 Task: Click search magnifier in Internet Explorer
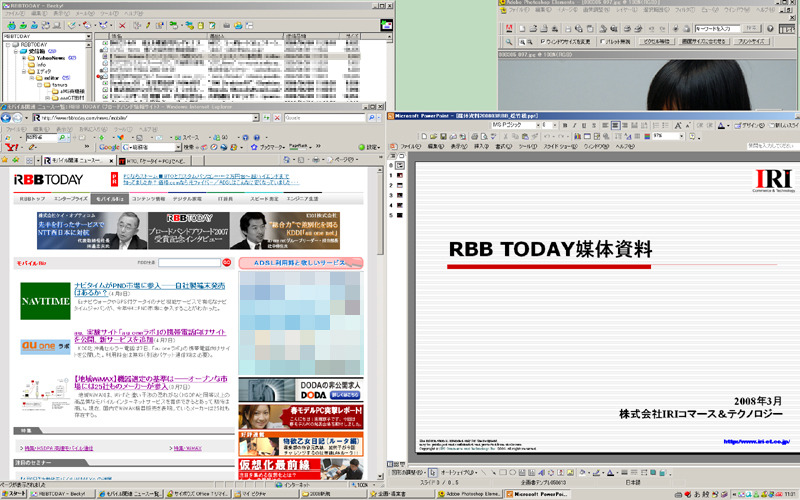371,118
